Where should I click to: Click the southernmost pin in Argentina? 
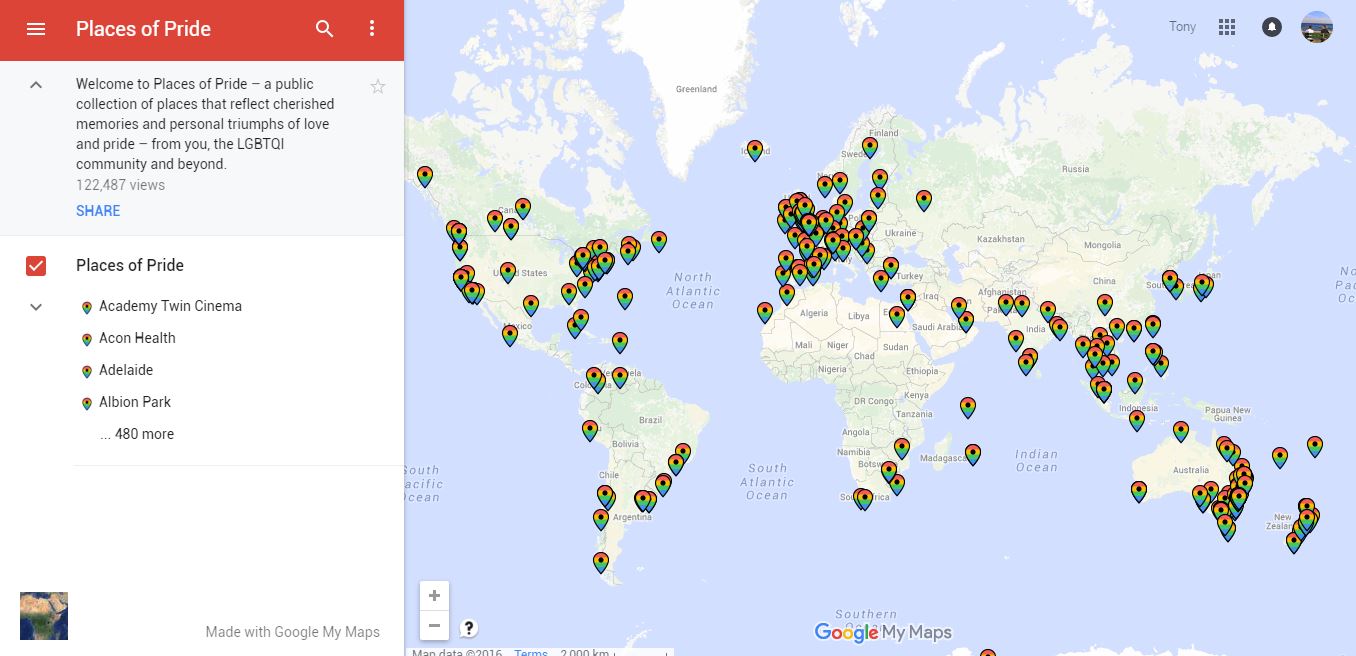[601, 562]
